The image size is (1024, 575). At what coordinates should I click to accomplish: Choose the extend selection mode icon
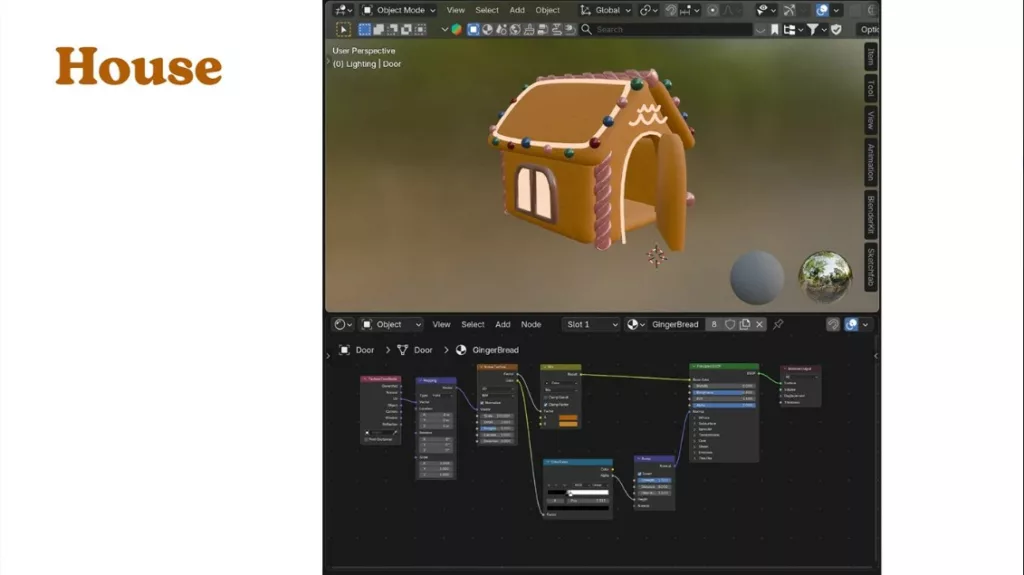coord(378,29)
